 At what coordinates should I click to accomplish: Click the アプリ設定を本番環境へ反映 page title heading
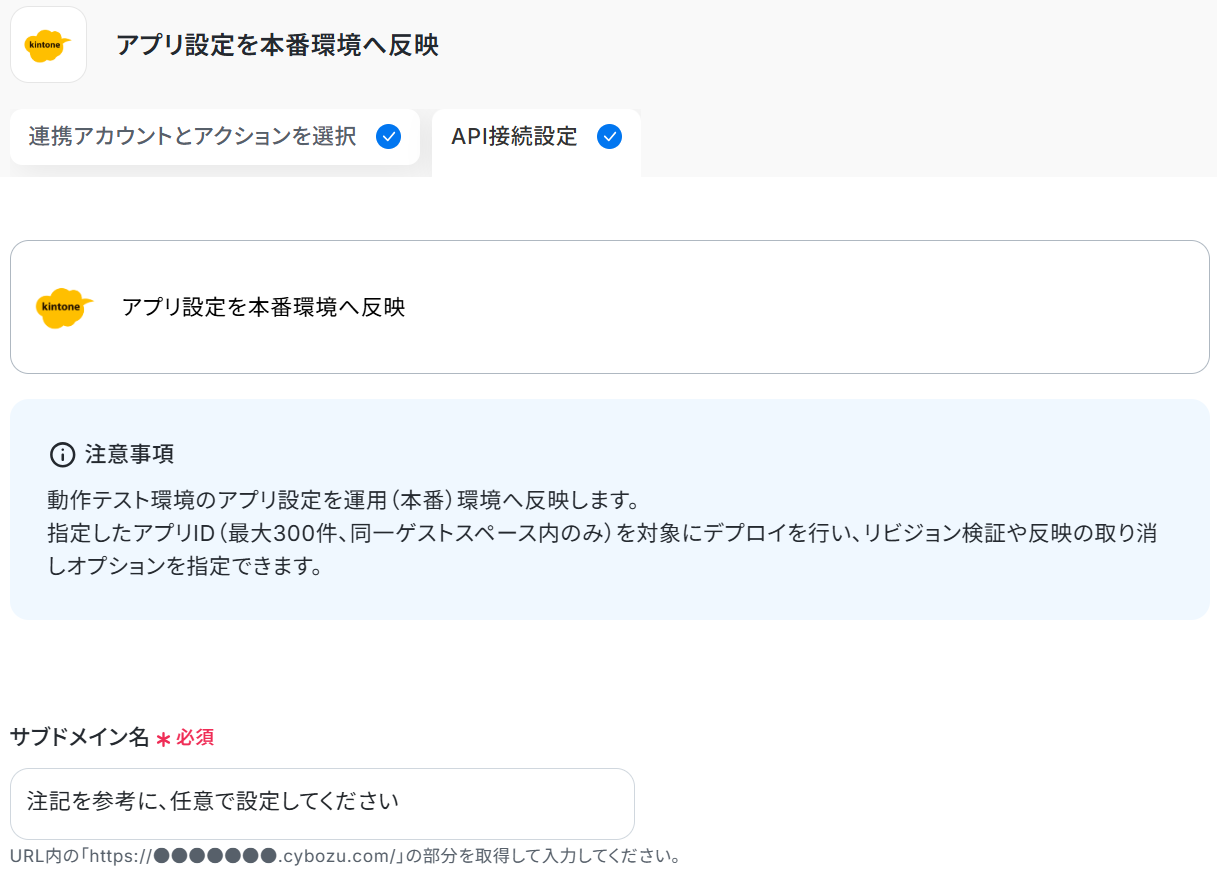(x=277, y=45)
